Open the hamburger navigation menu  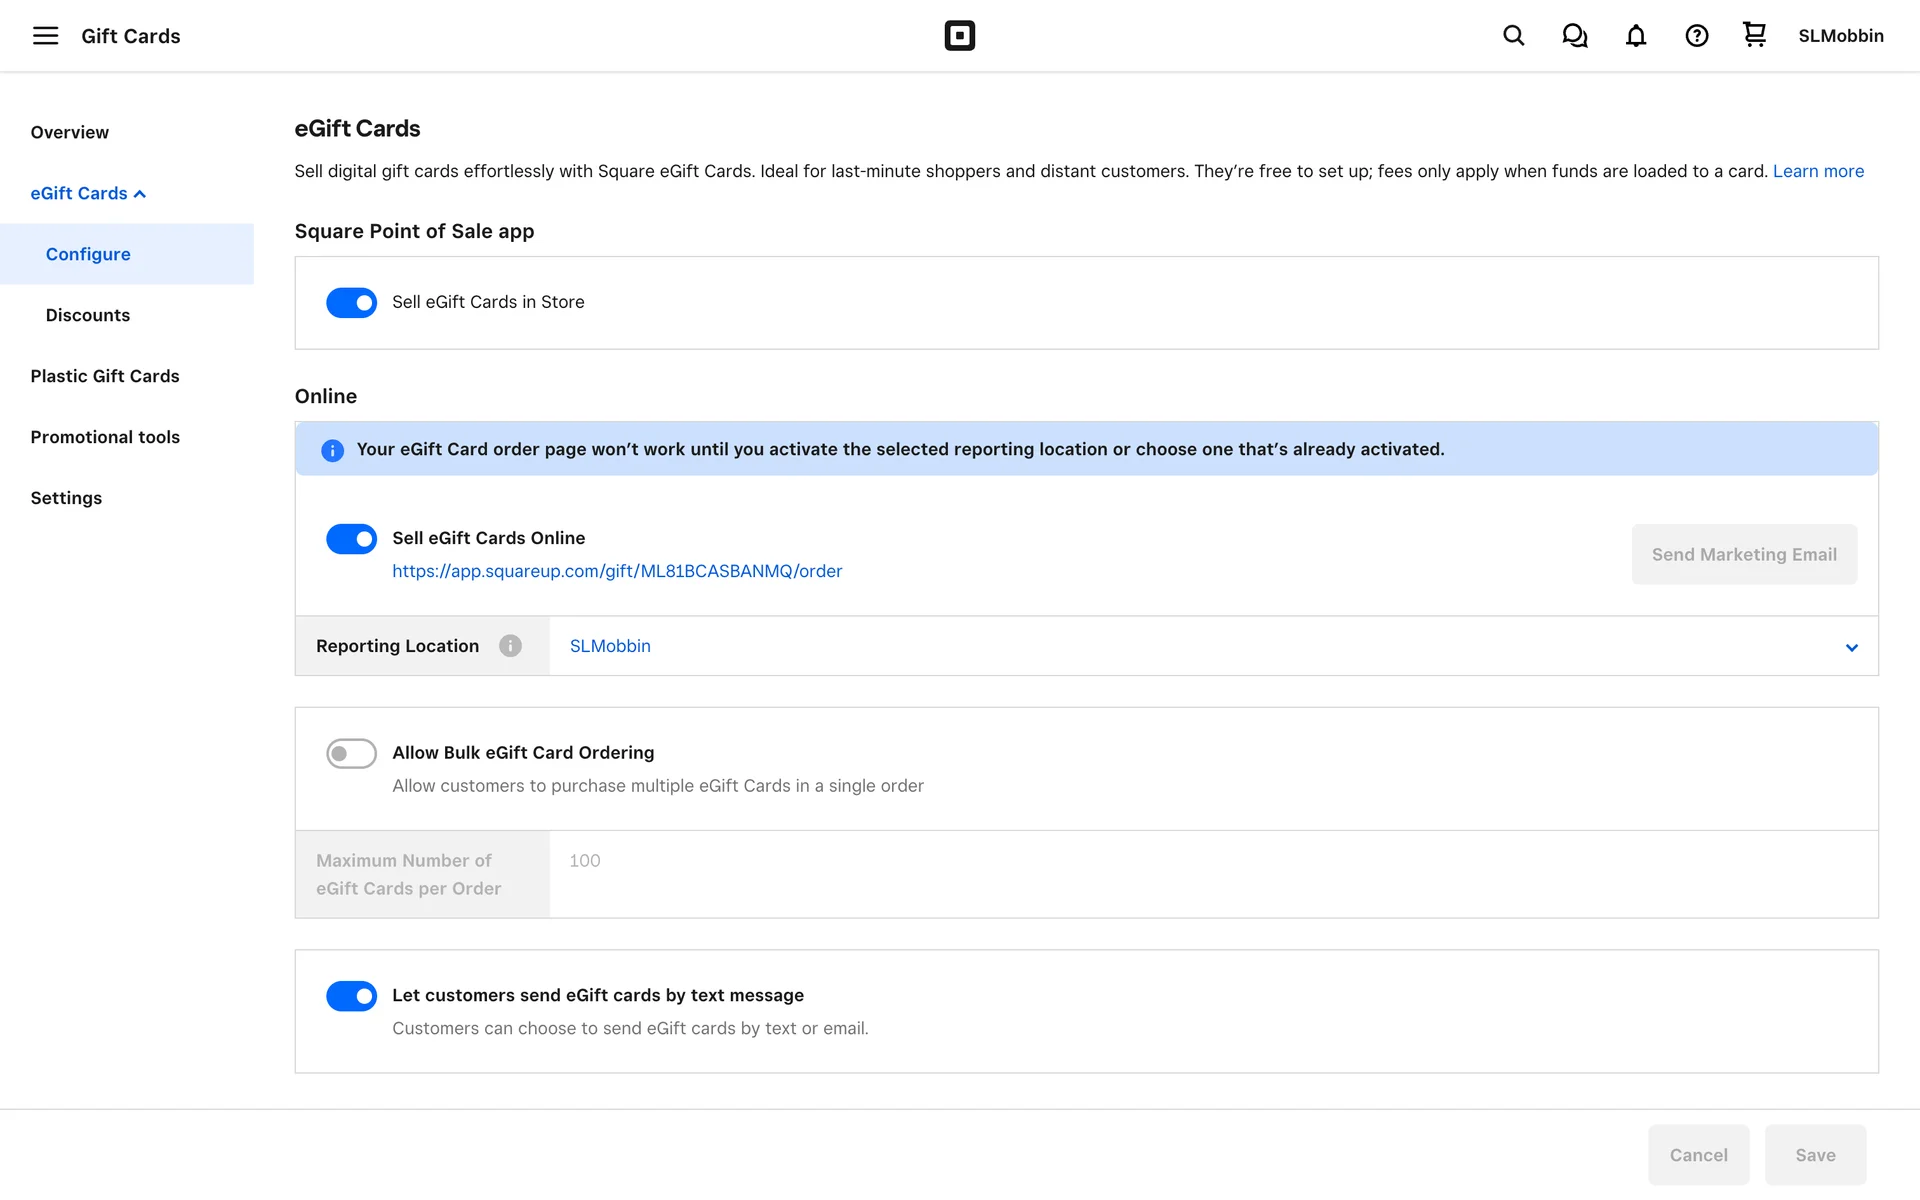45,36
